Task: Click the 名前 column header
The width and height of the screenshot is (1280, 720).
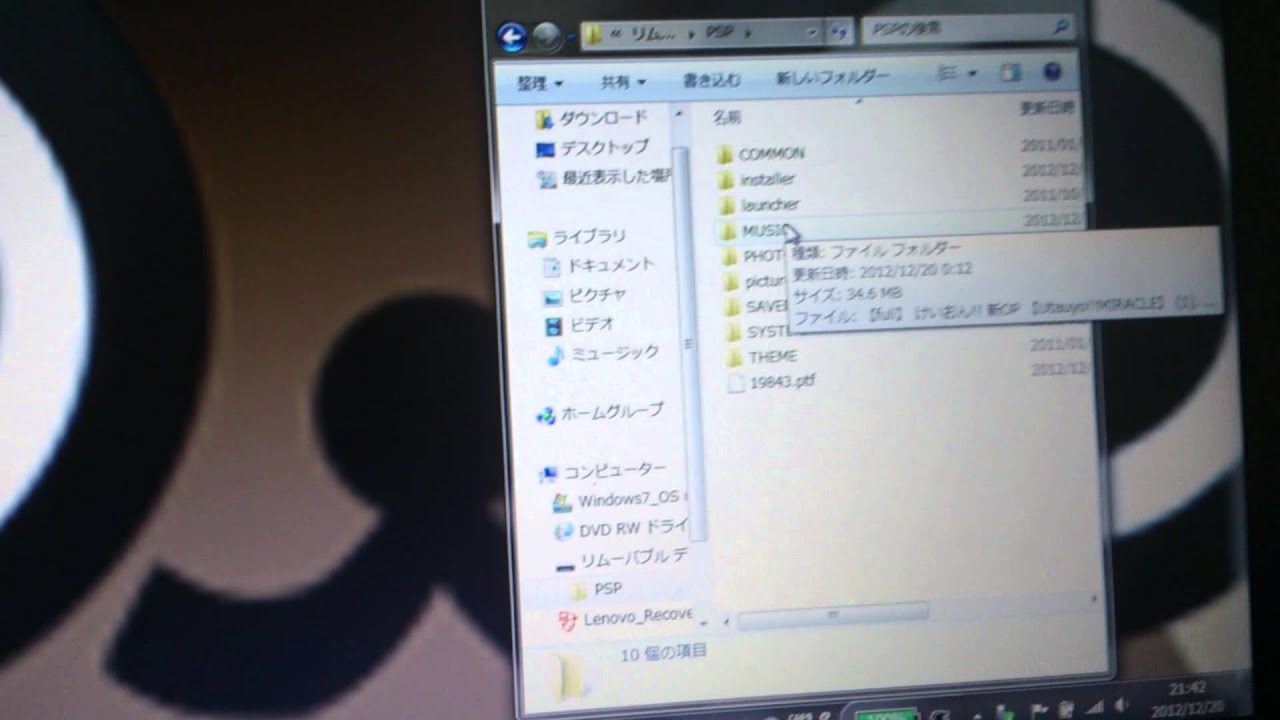Action: 727,118
